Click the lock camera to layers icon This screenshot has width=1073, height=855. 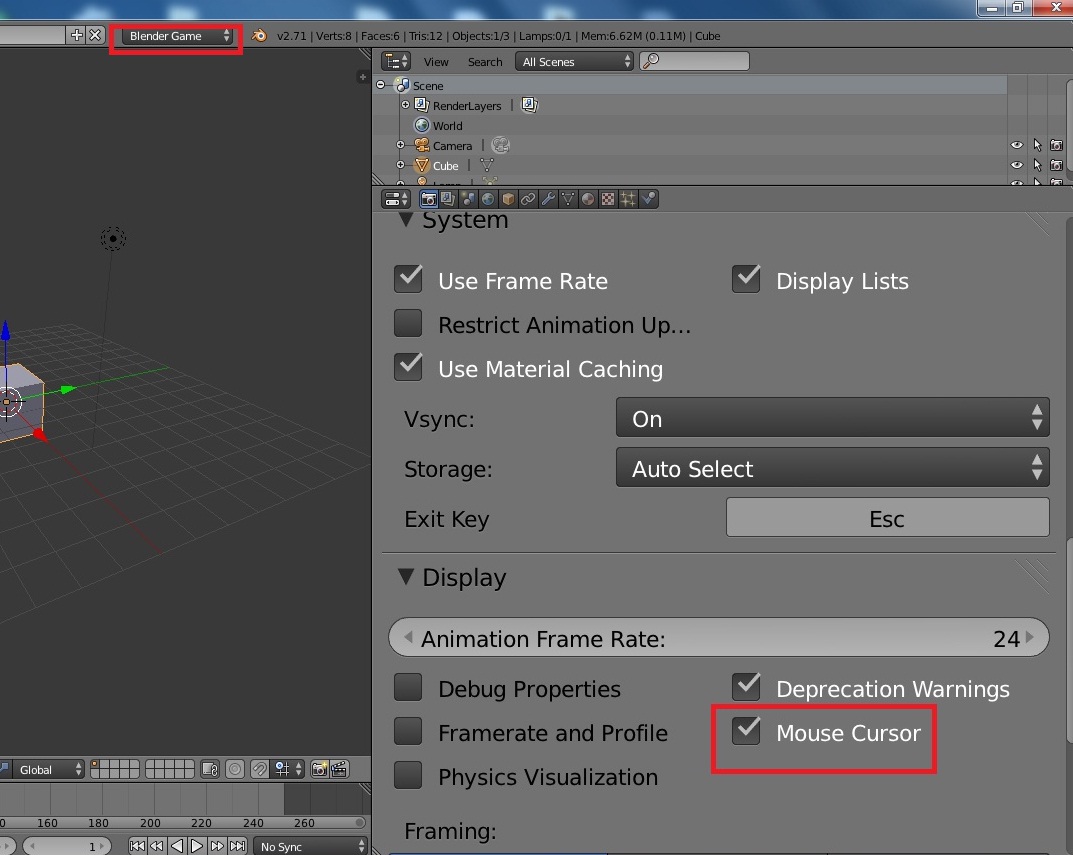coord(210,769)
